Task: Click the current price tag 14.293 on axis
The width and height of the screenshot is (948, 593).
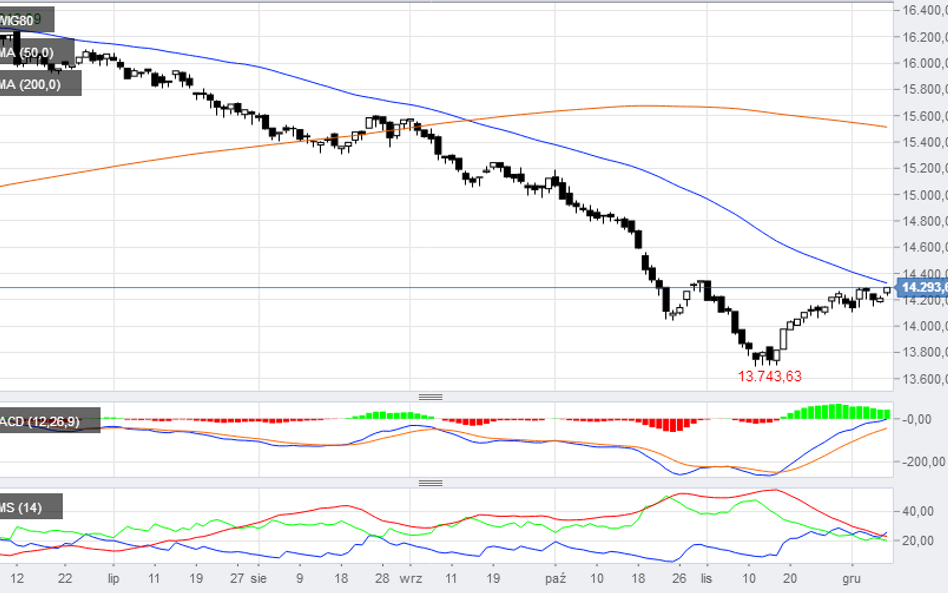Action: [922, 288]
